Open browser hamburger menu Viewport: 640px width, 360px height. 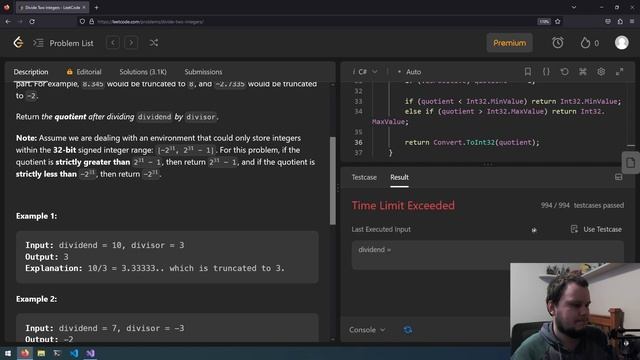coord(632,21)
